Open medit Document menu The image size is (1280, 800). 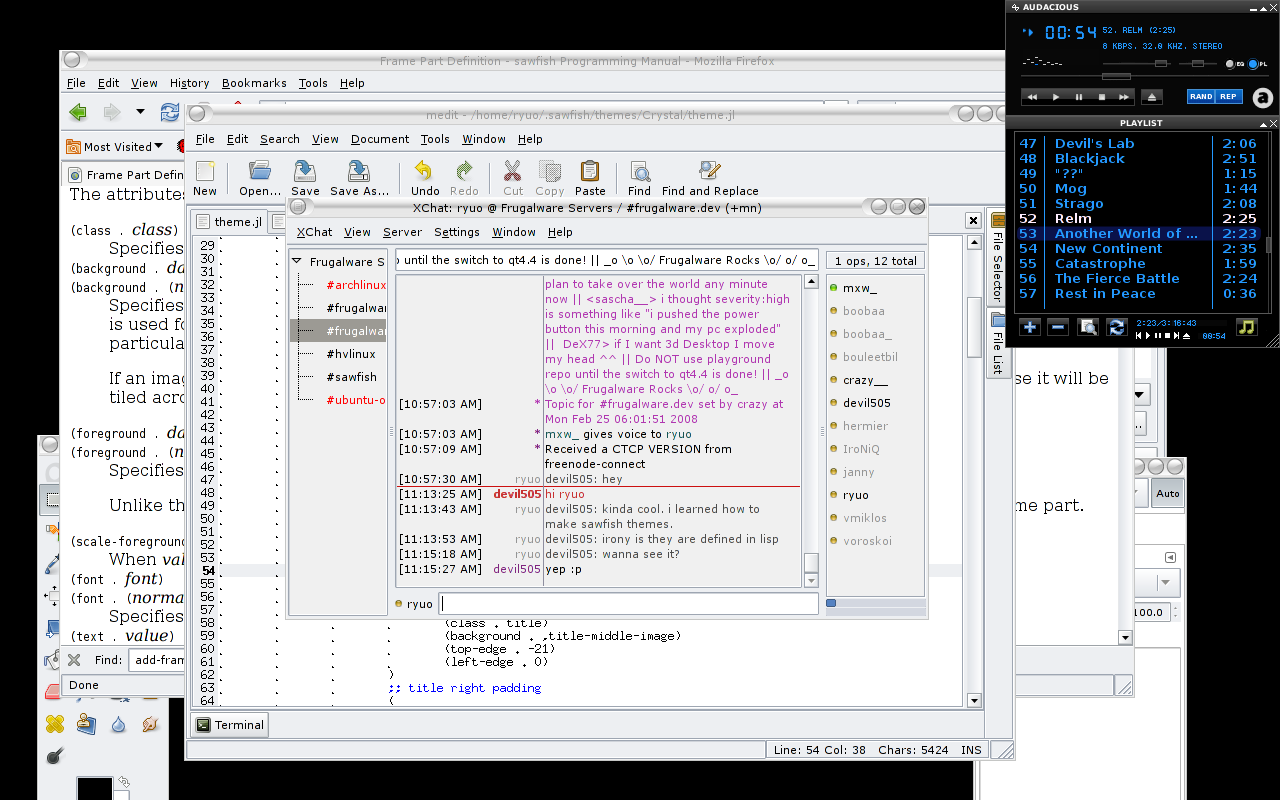tap(380, 139)
